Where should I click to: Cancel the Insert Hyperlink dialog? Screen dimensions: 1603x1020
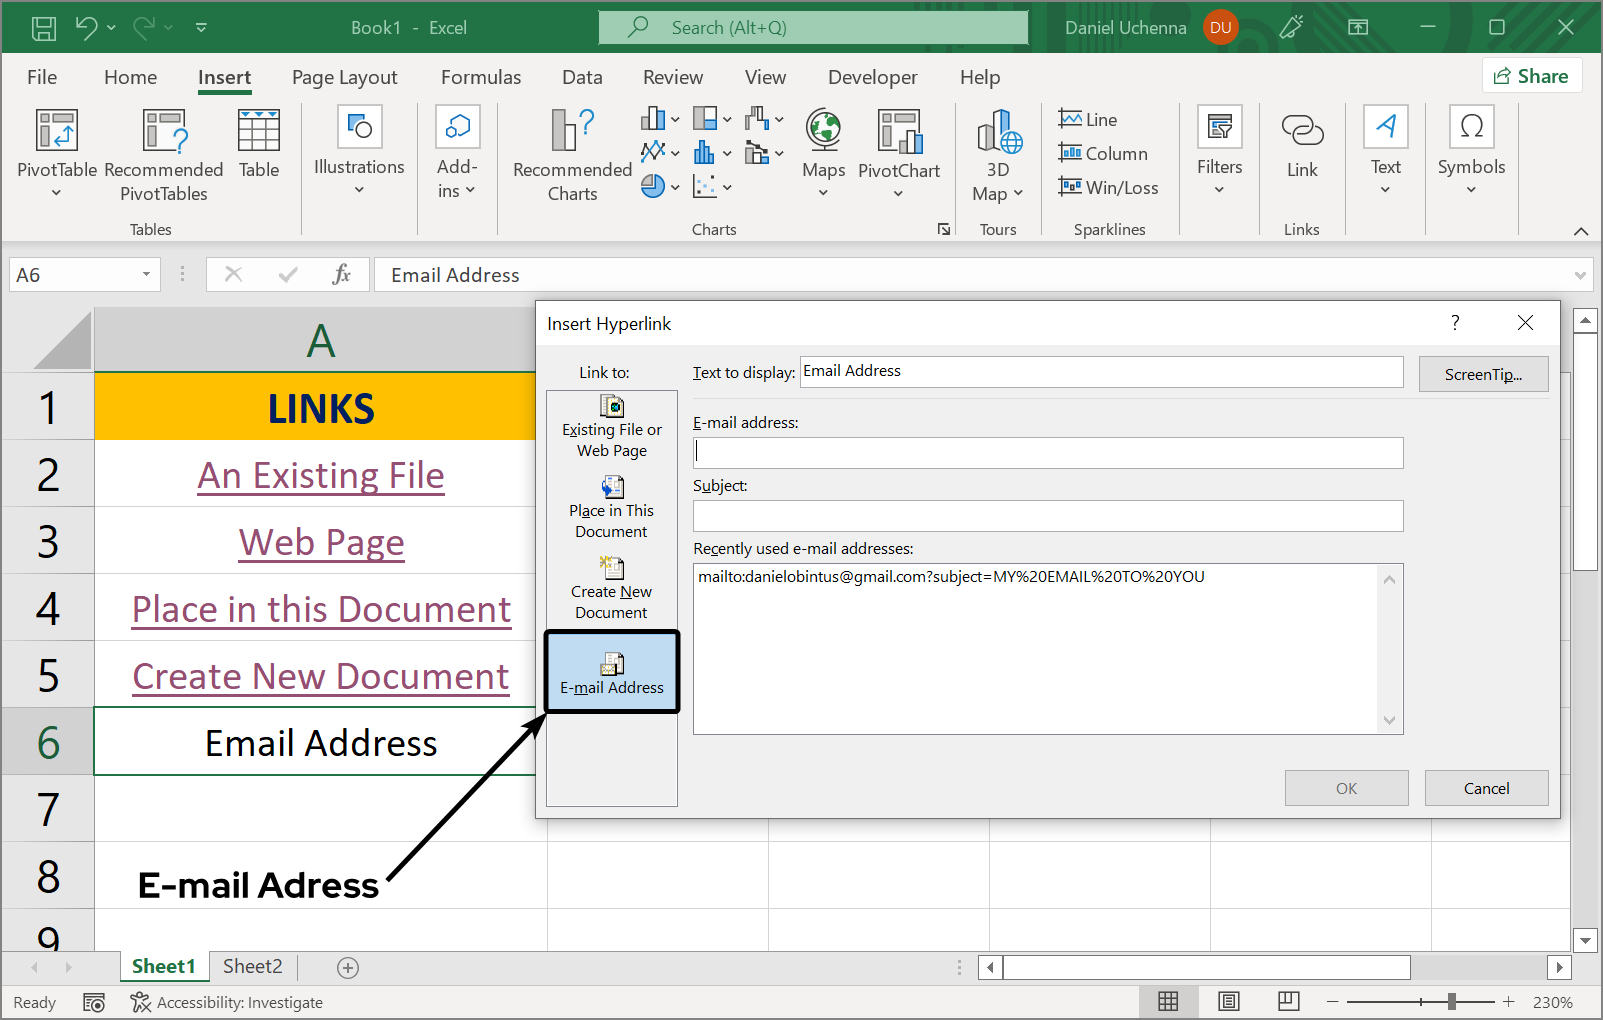point(1486,788)
